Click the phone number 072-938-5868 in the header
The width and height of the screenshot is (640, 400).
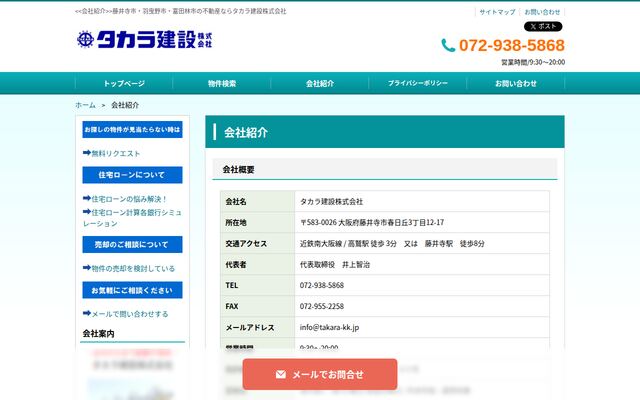pyautogui.click(x=512, y=45)
